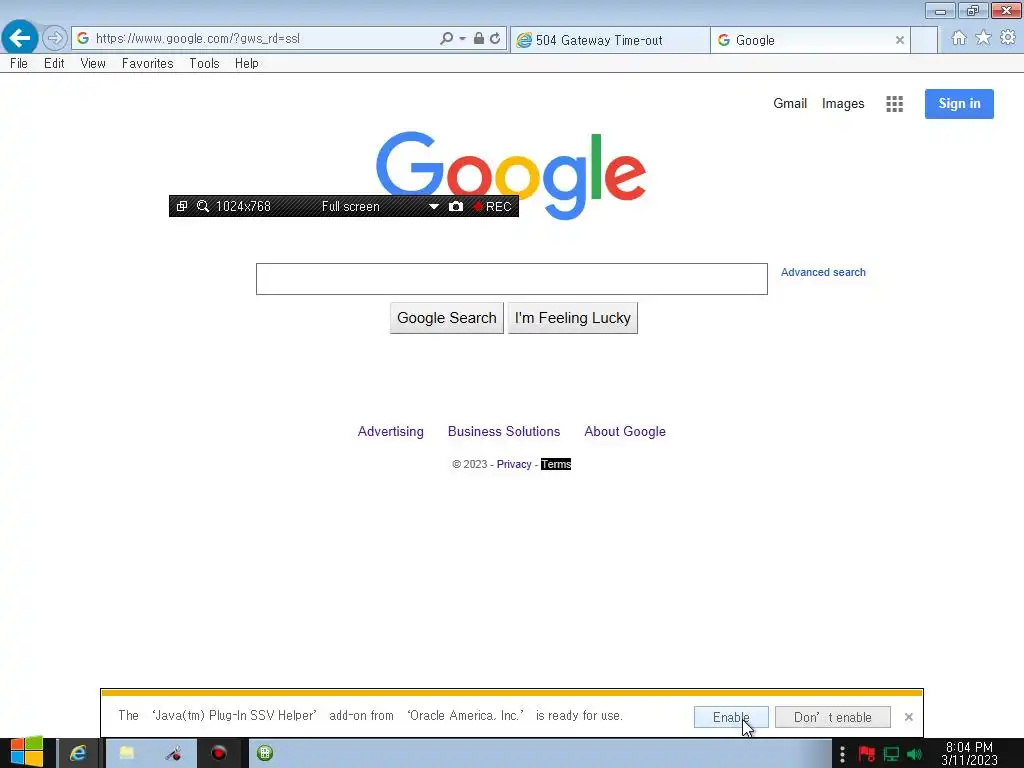Open a new blank tab
The width and height of the screenshot is (1024, 768).
pos(924,40)
